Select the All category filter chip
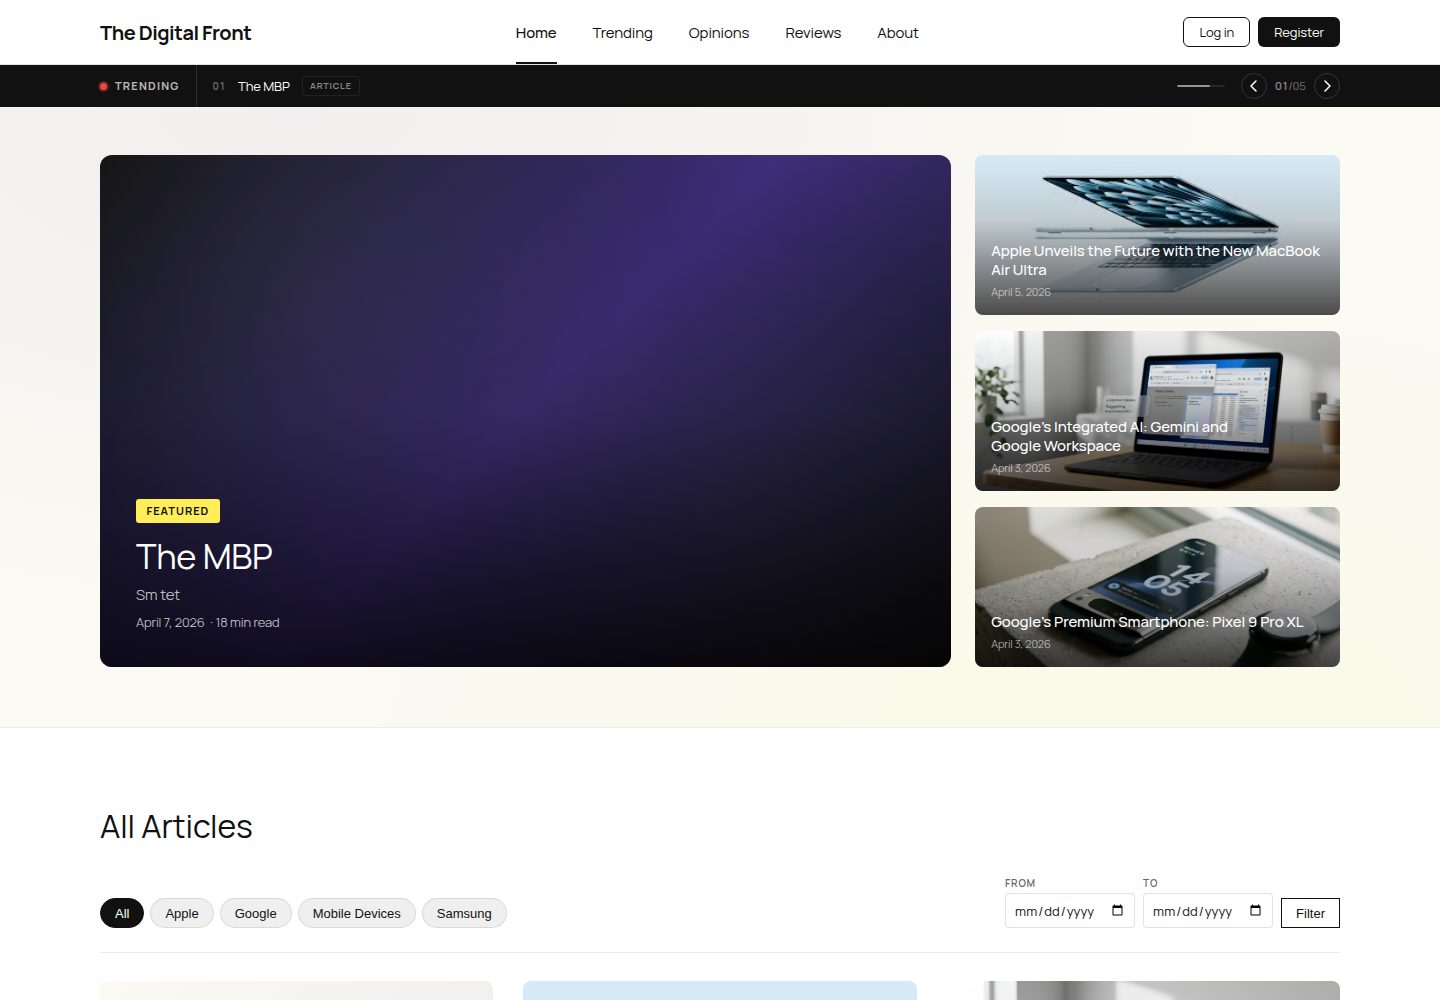The image size is (1440, 1000). pos(122,913)
